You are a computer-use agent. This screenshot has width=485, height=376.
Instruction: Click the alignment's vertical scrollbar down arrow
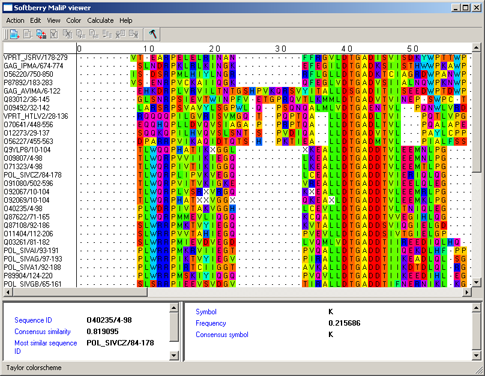(476, 282)
